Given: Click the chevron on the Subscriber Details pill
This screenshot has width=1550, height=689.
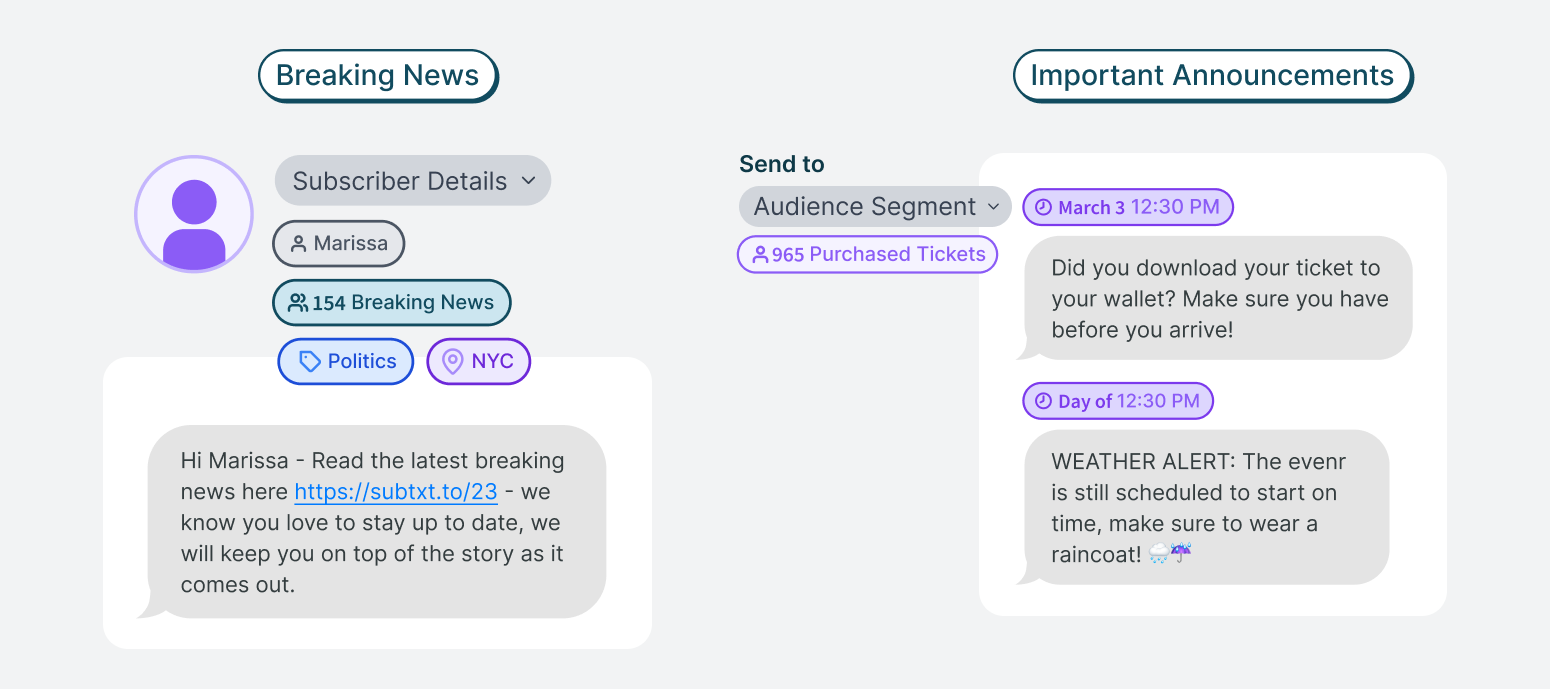Looking at the screenshot, I should [530, 181].
